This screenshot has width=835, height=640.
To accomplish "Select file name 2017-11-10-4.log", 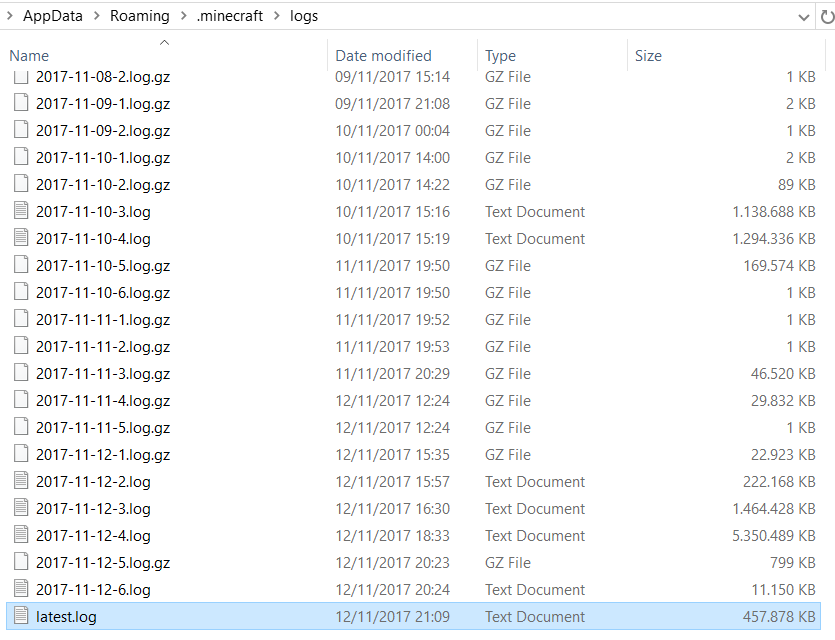I will click(93, 239).
